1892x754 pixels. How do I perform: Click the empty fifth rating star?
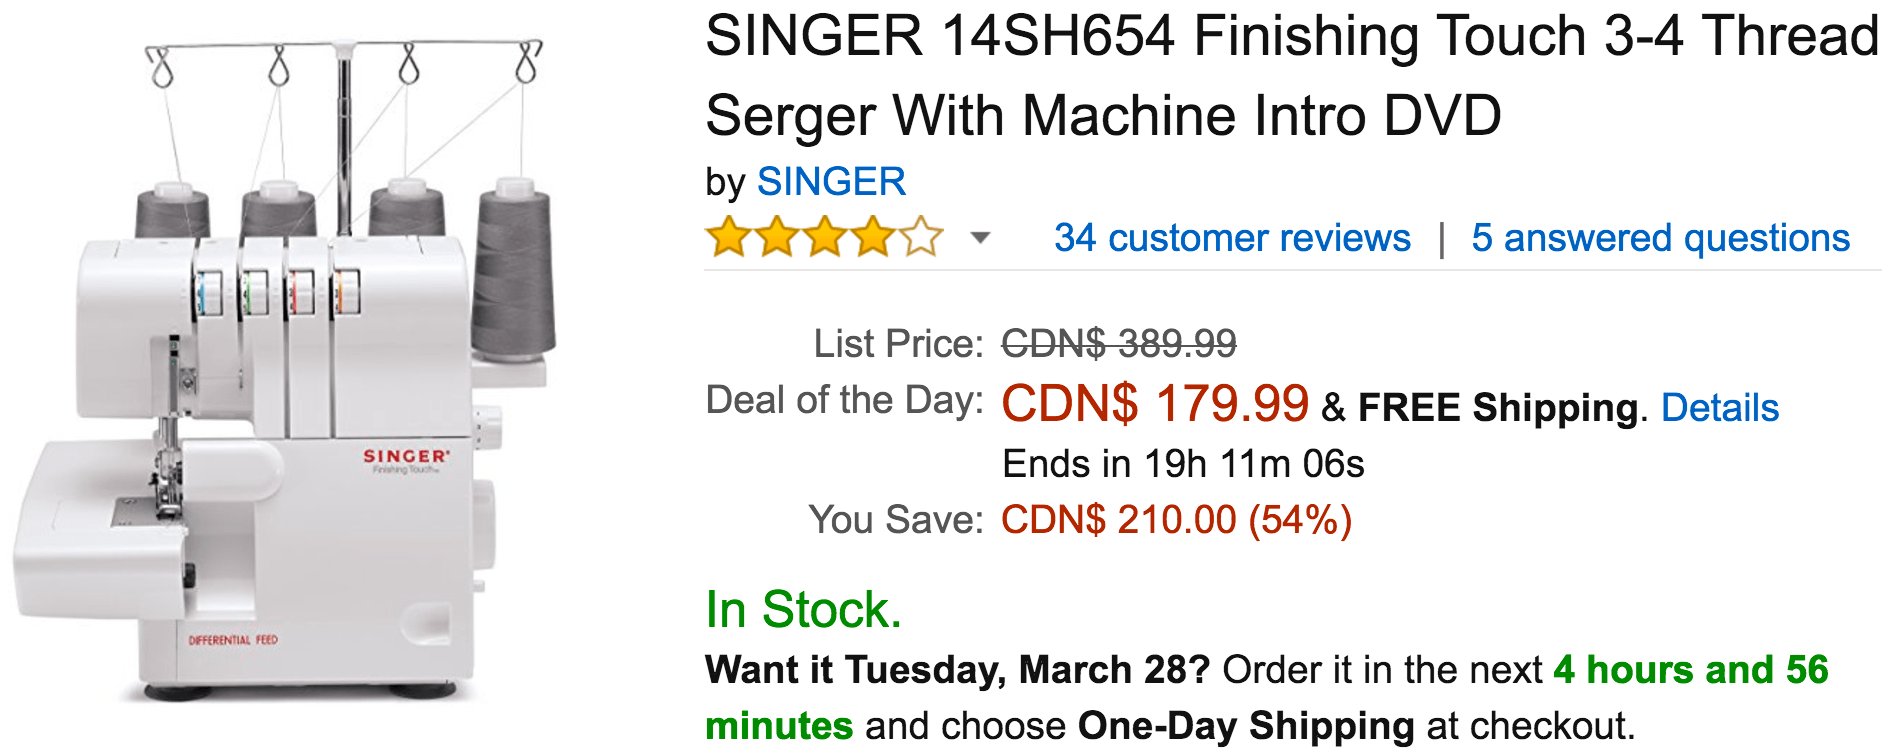point(921,238)
